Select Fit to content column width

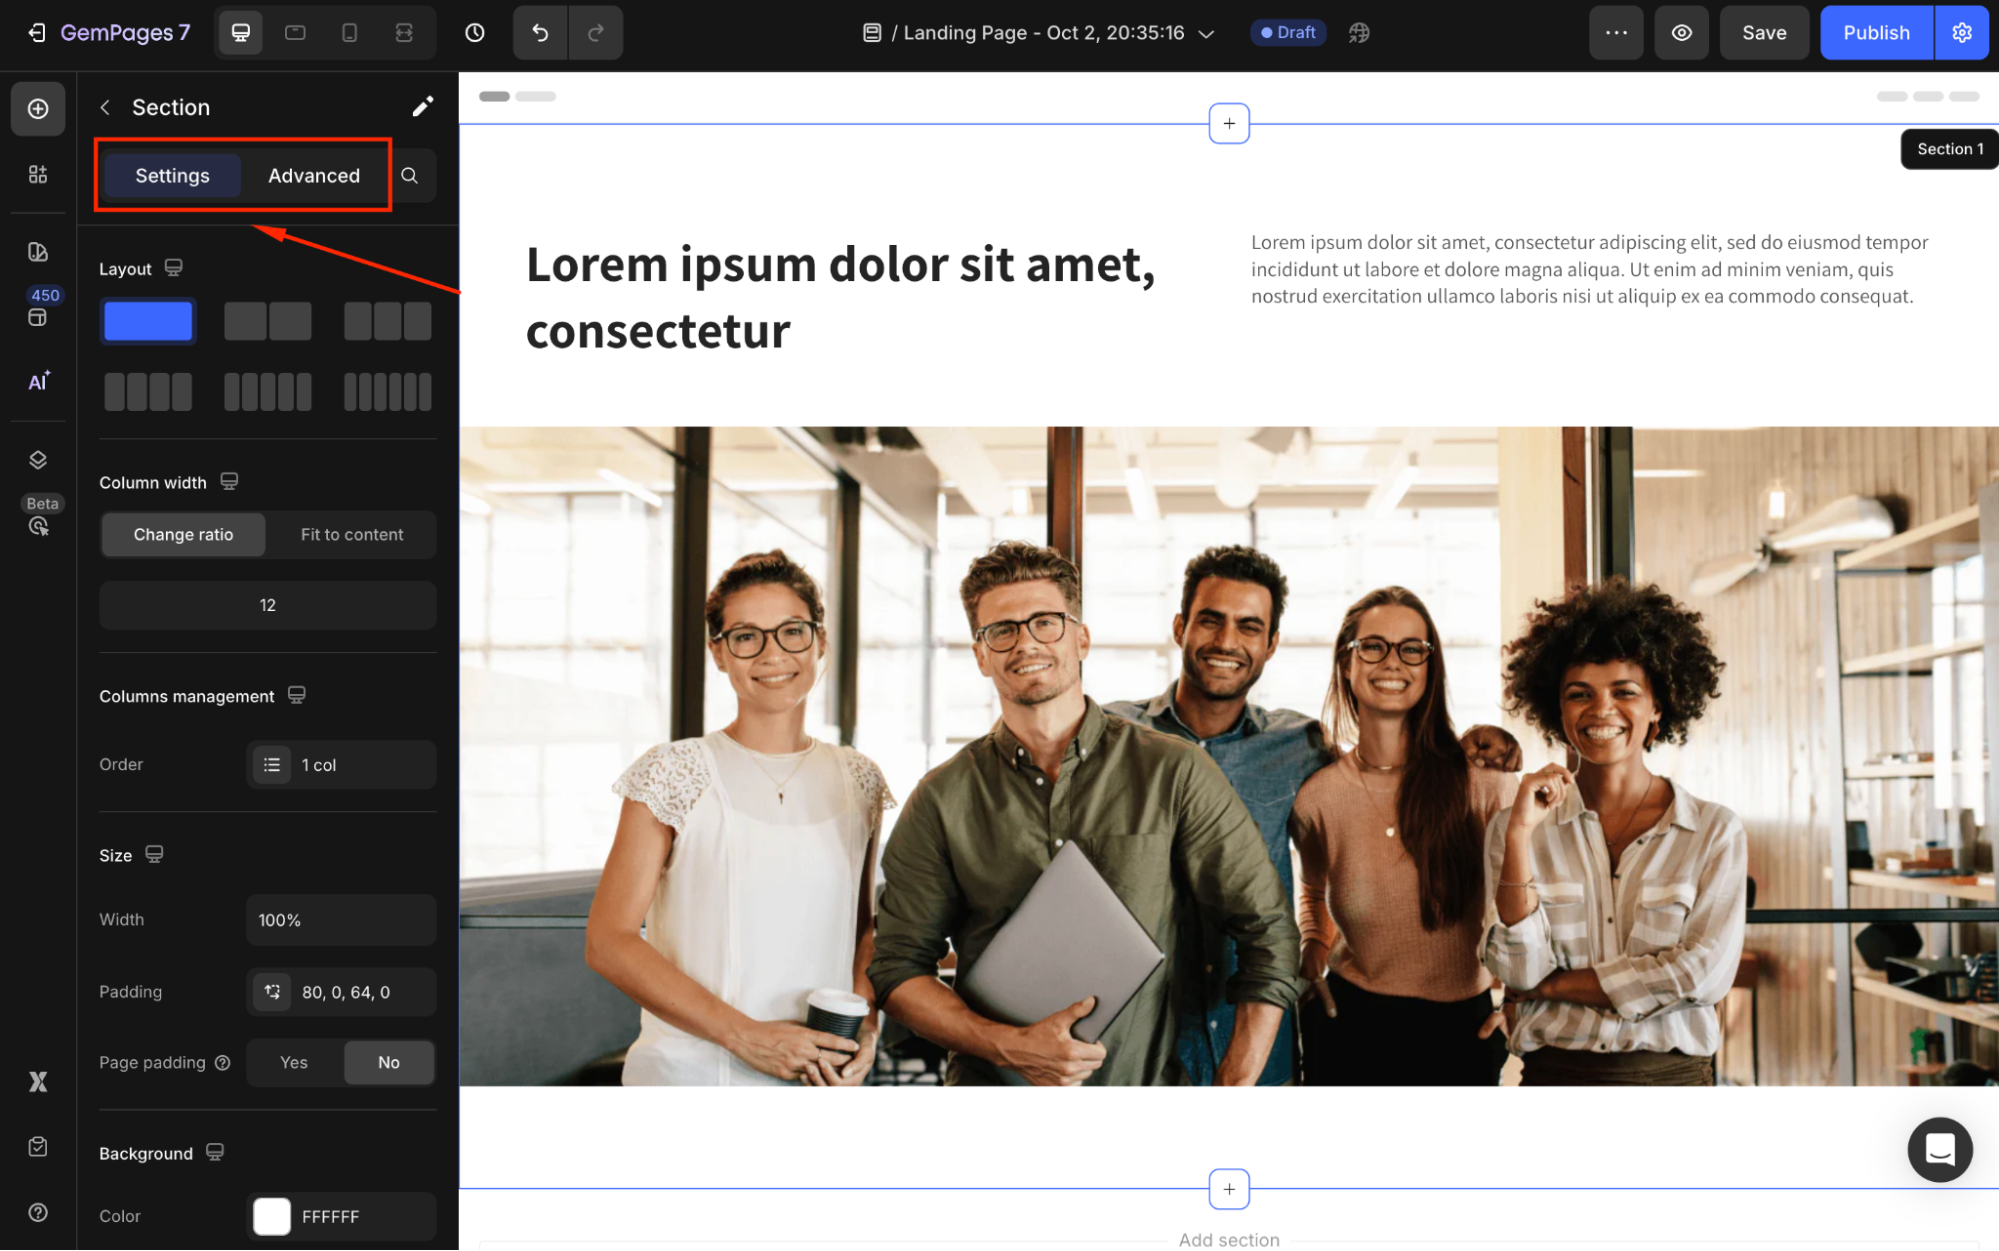(x=352, y=535)
